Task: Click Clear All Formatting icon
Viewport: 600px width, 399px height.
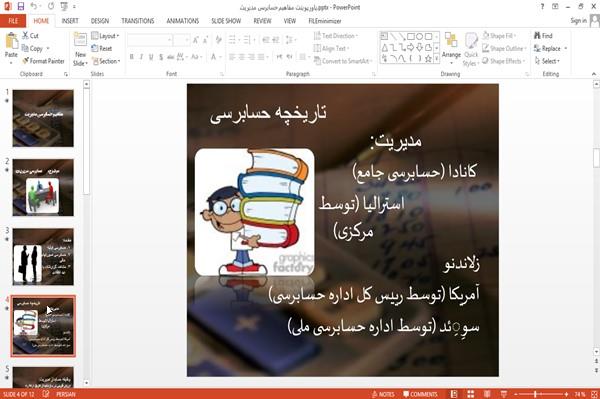Action: (x=219, y=40)
